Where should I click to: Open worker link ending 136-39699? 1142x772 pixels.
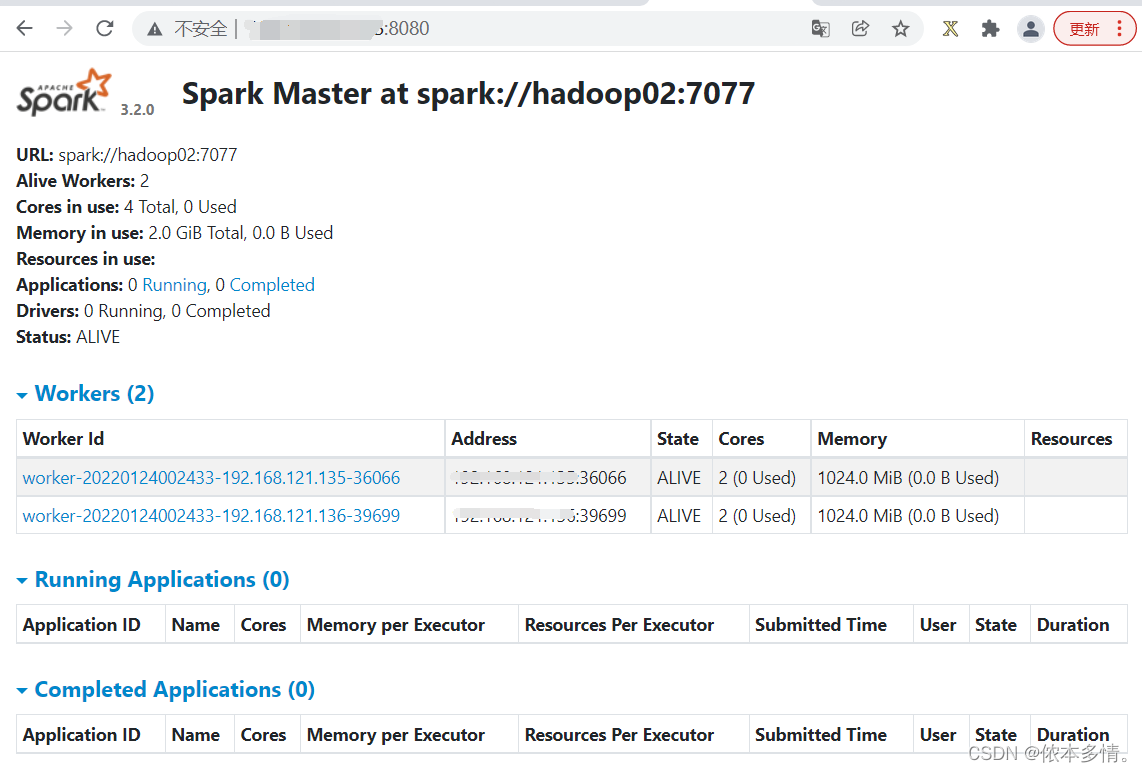pos(211,516)
